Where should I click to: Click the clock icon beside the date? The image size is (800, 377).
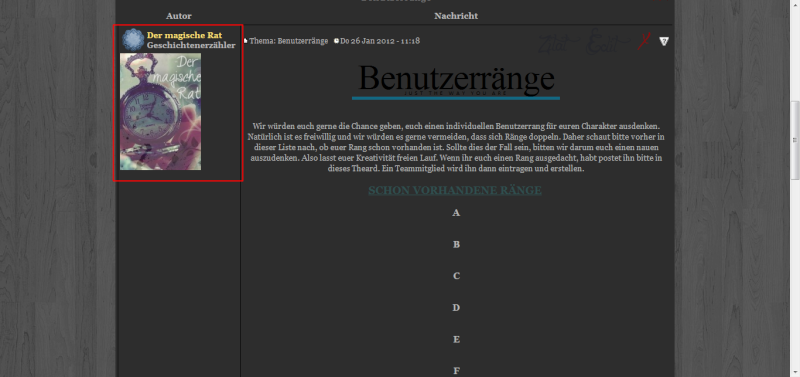[x=336, y=41]
